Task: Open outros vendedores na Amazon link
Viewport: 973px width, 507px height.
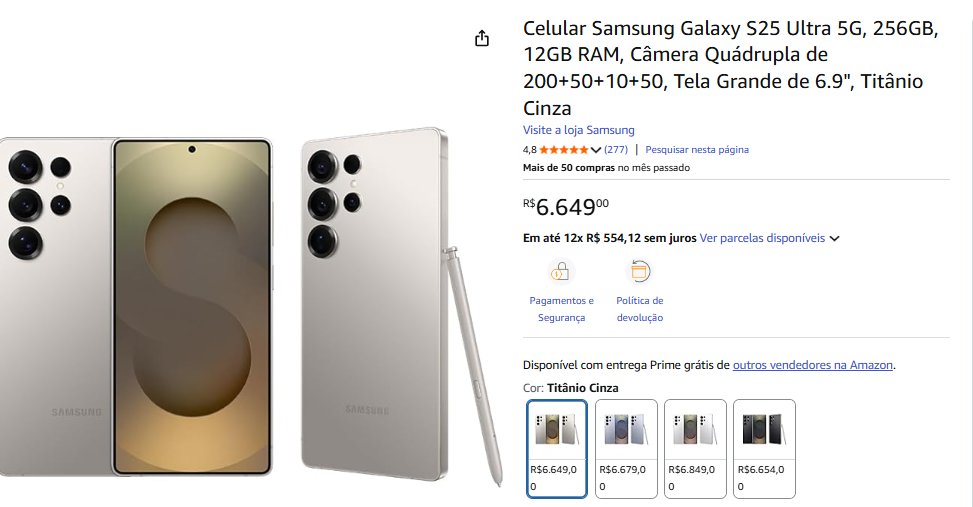Action: pyautogui.click(x=813, y=365)
